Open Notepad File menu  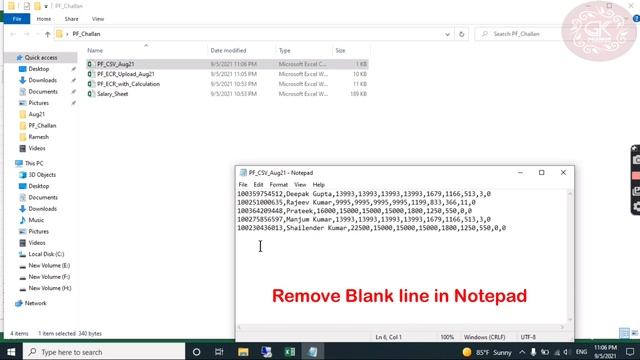click(243, 185)
